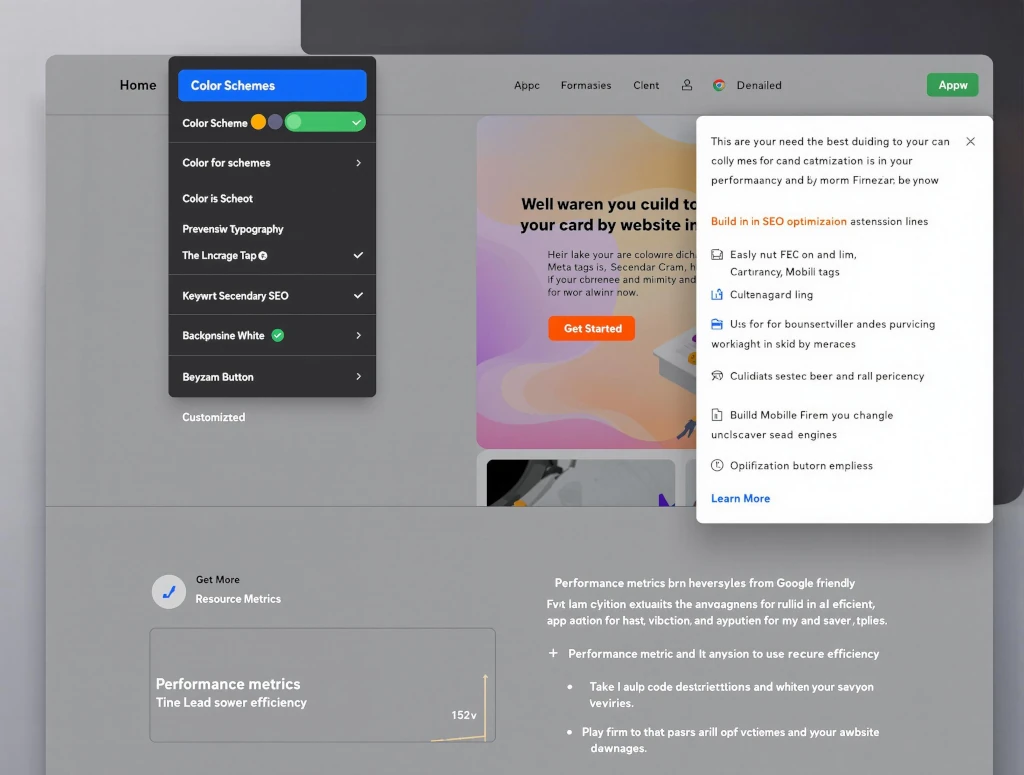Image resolution: width=1024 pixels, height=775 pixels.
Task: Toggle The Lncrage Tap checkmark
Action: pos(358,255)
